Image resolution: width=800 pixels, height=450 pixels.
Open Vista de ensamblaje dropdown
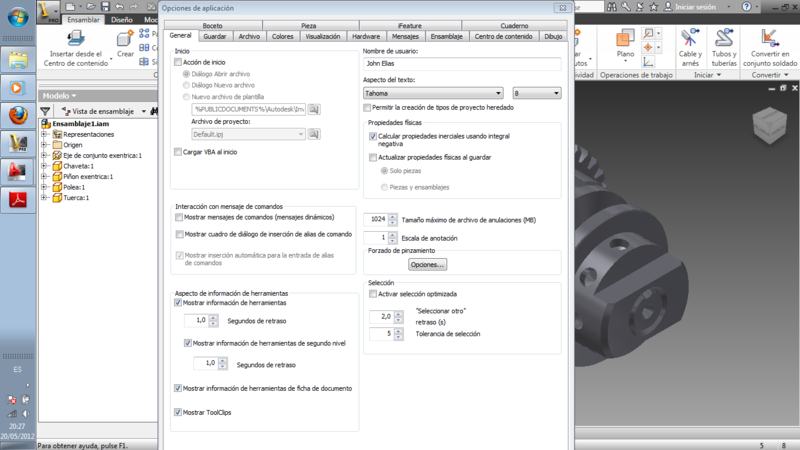(x=143, y=111)
